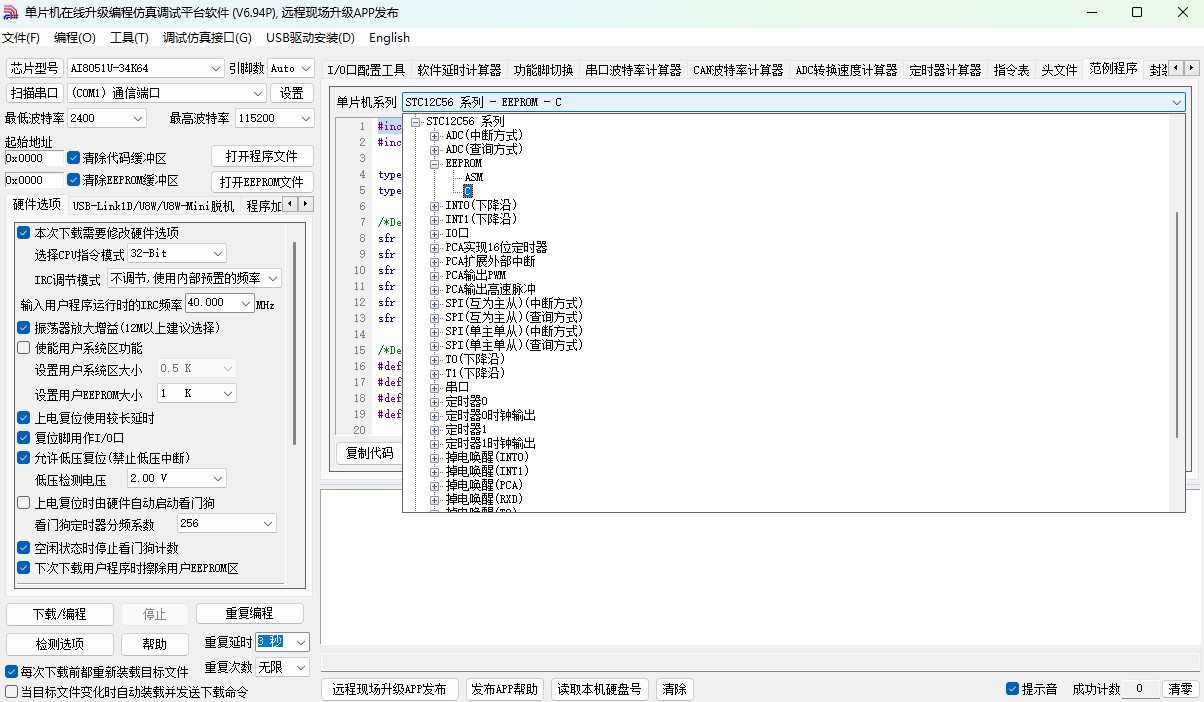Open the 编程(O) menu

tap(75, 38)
